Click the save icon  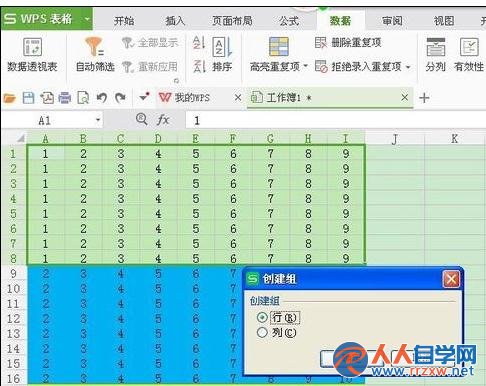click(x=28, y=98)
